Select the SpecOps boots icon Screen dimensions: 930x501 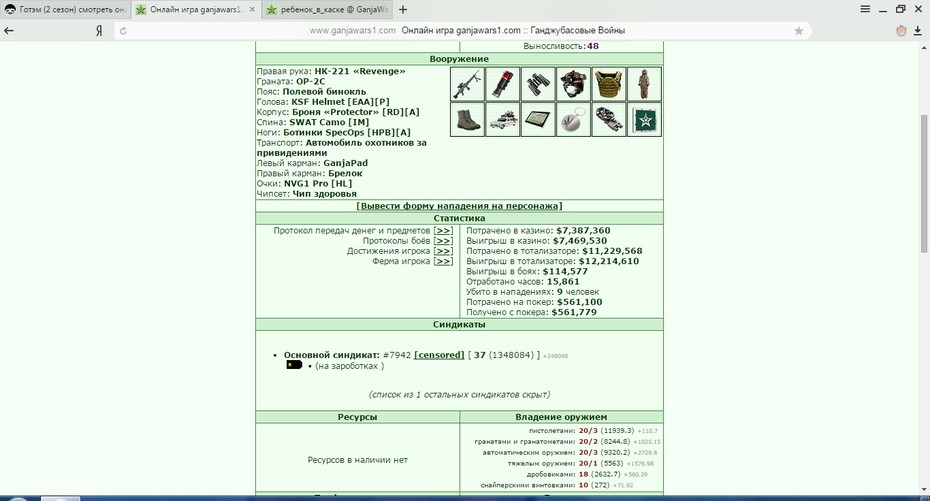pyautogui.click(x=467, y=119)
